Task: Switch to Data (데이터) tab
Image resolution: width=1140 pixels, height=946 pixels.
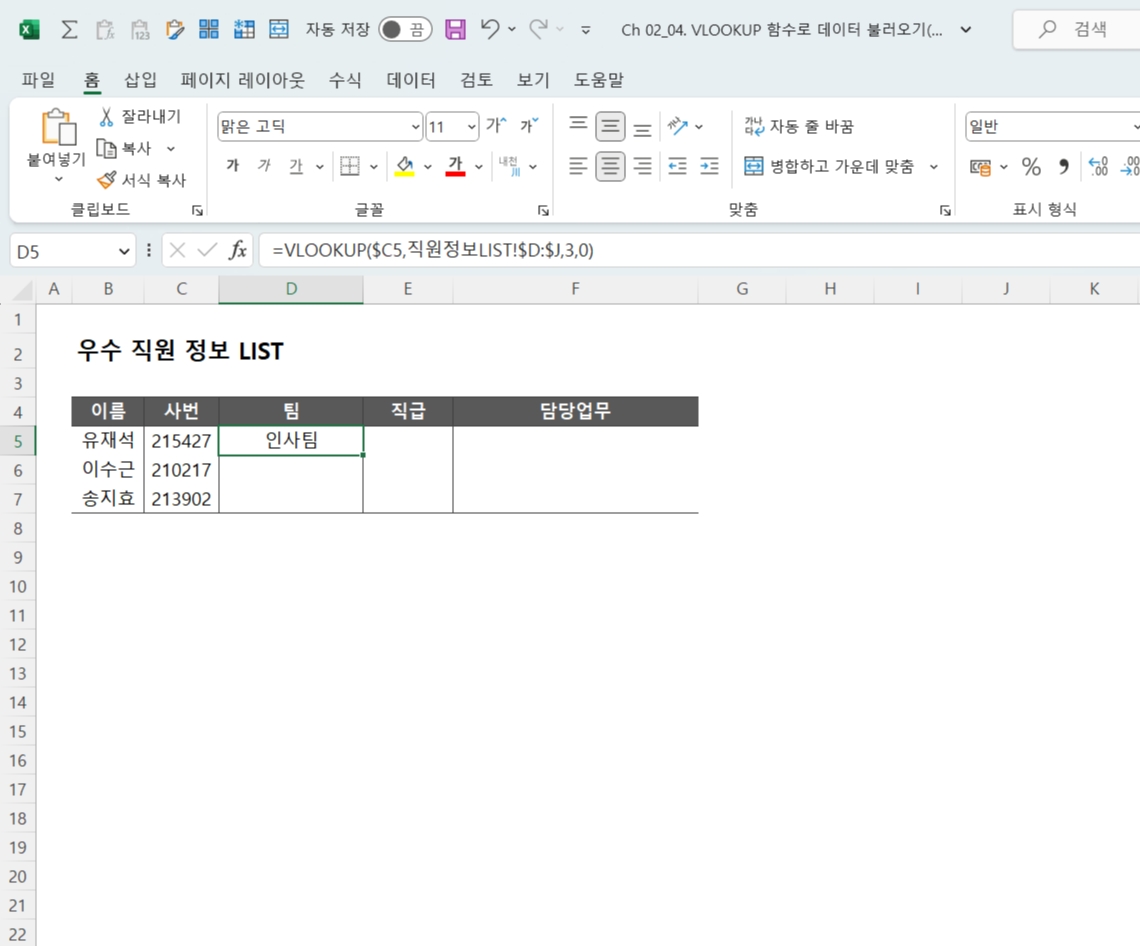Action: 411,80
